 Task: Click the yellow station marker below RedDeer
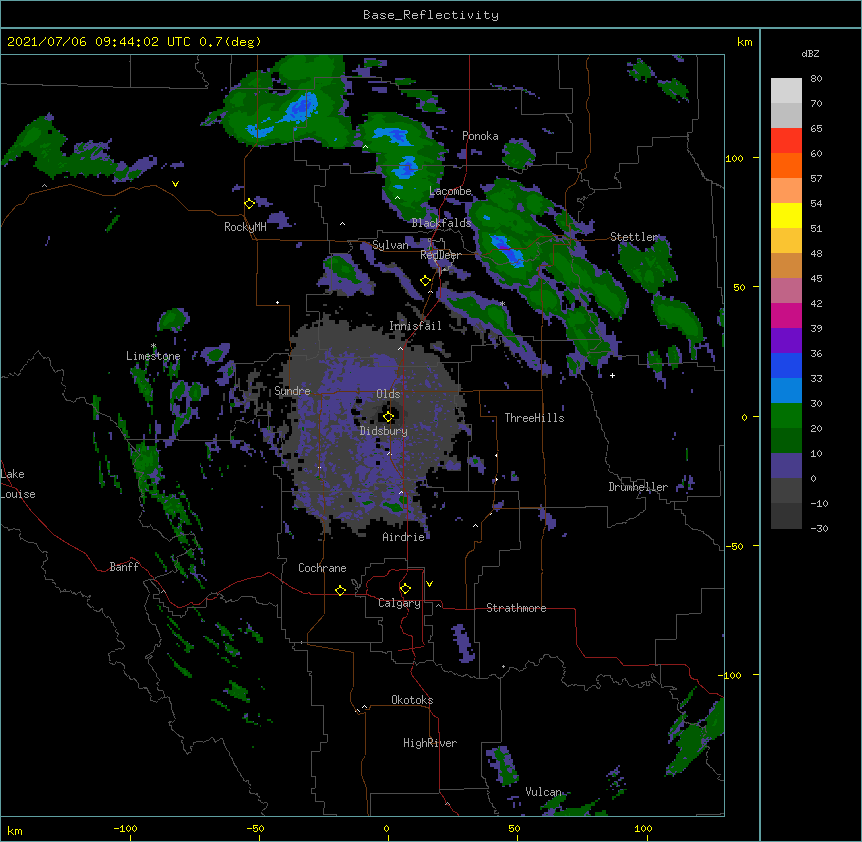(x=426, y=281)
